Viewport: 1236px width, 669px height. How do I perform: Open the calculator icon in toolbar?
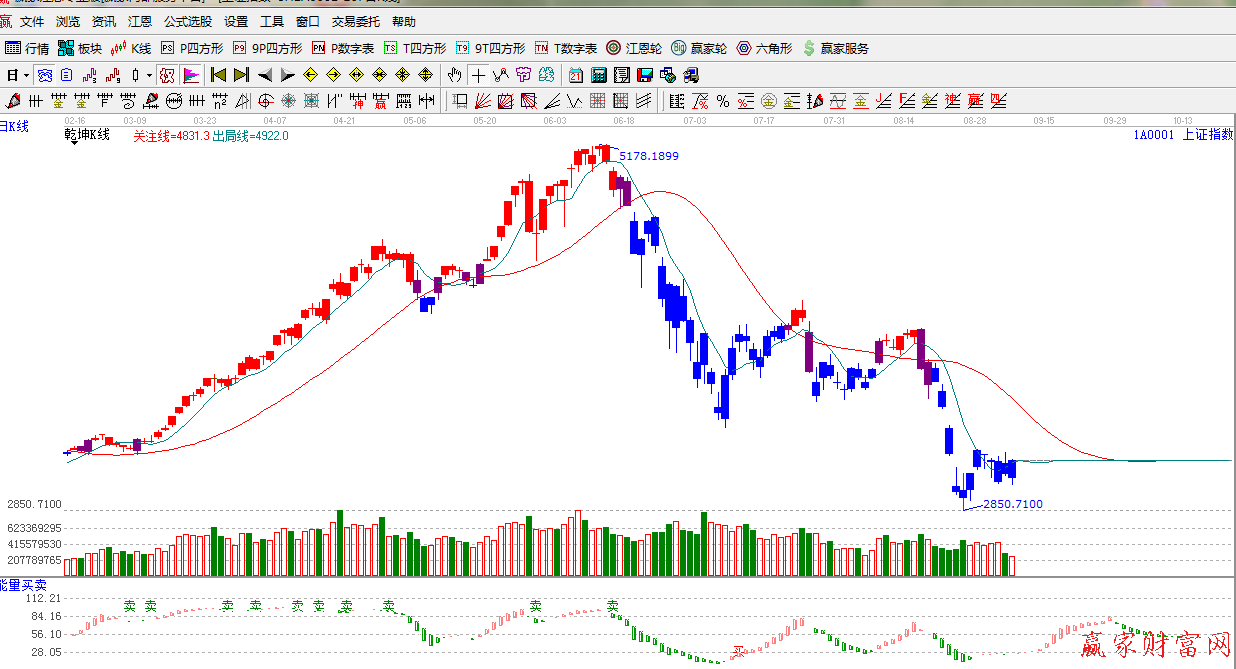tap(599, 75)
